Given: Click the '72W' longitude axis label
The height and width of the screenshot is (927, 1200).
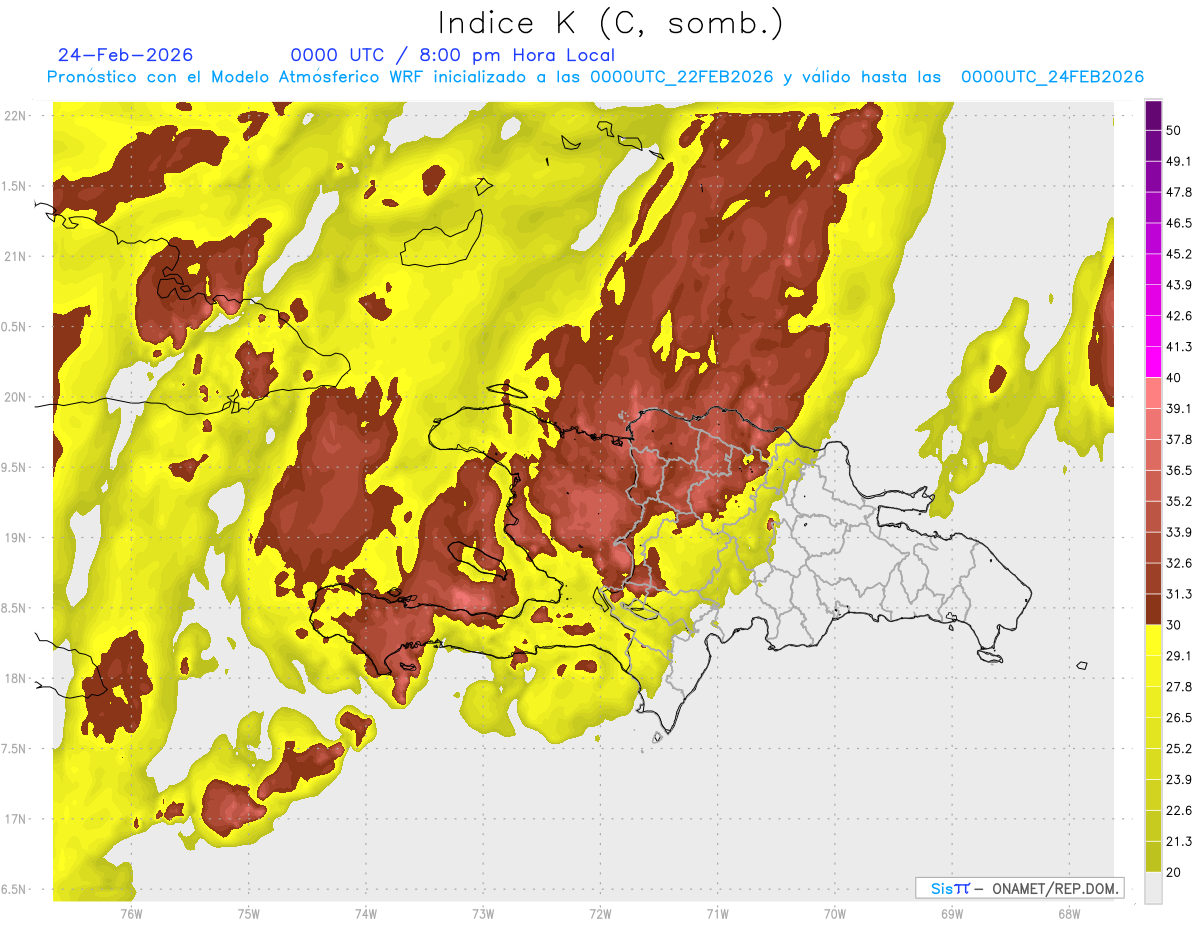Looking at the screenshot, I should [600, 914].
